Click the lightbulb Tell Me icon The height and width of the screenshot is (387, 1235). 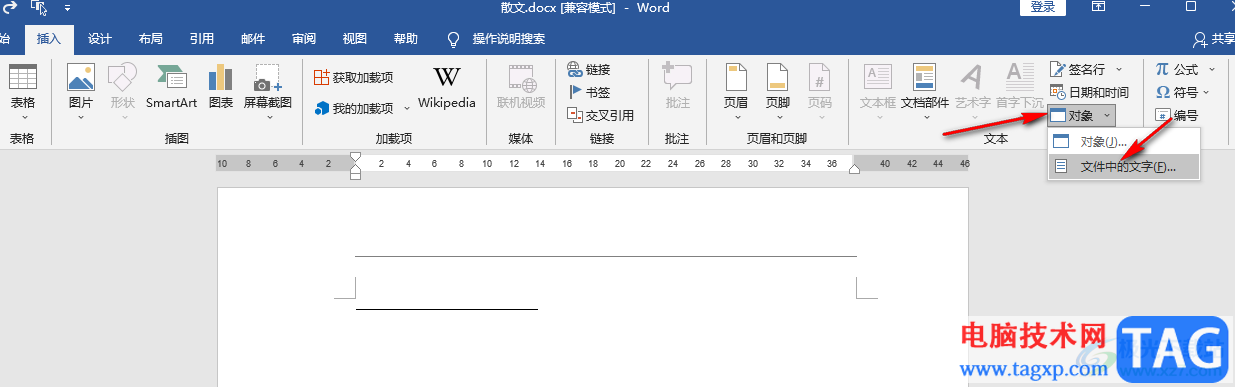(x=452, y=39)
